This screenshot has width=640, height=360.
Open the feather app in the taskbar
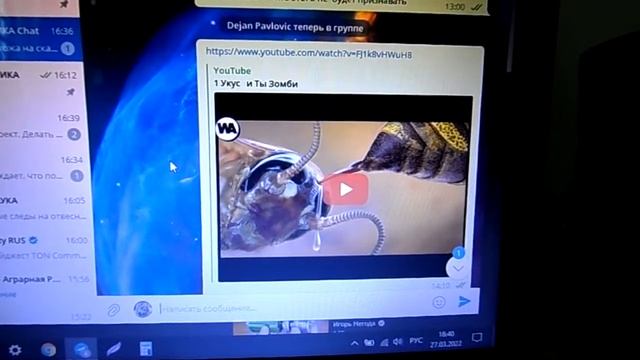click(113, 349)
